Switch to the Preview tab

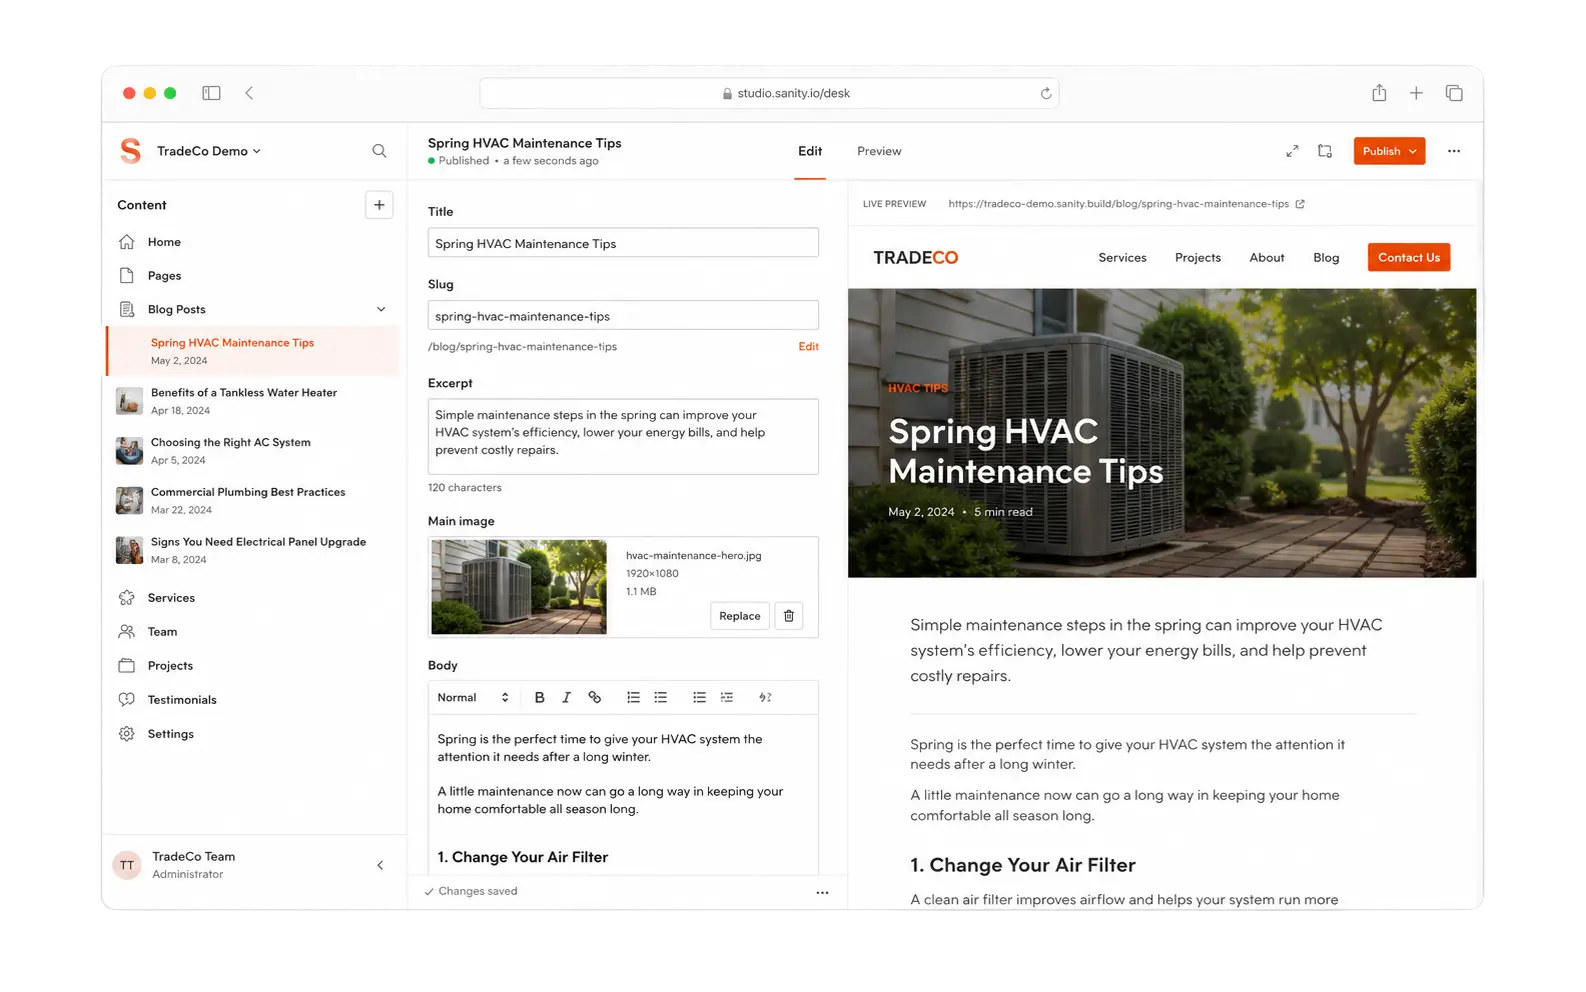pyautogui.click(x=879, y=151)
